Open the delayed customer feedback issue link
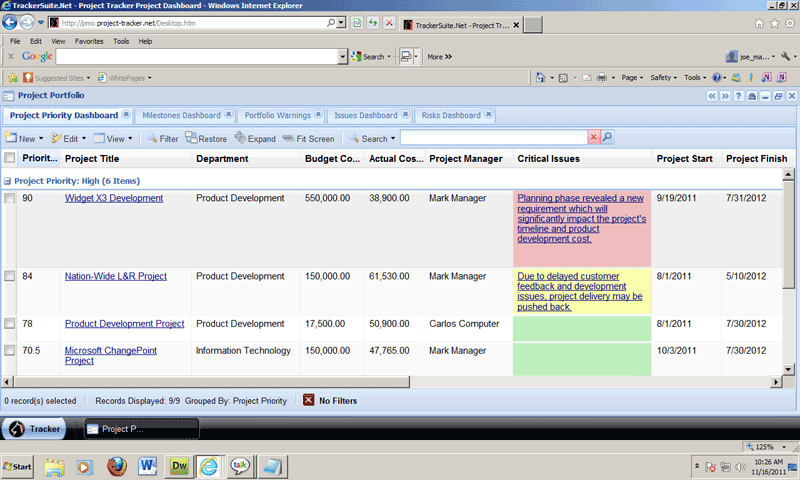The height and width of the screenshot is (480, 800). tap(580, 291)
